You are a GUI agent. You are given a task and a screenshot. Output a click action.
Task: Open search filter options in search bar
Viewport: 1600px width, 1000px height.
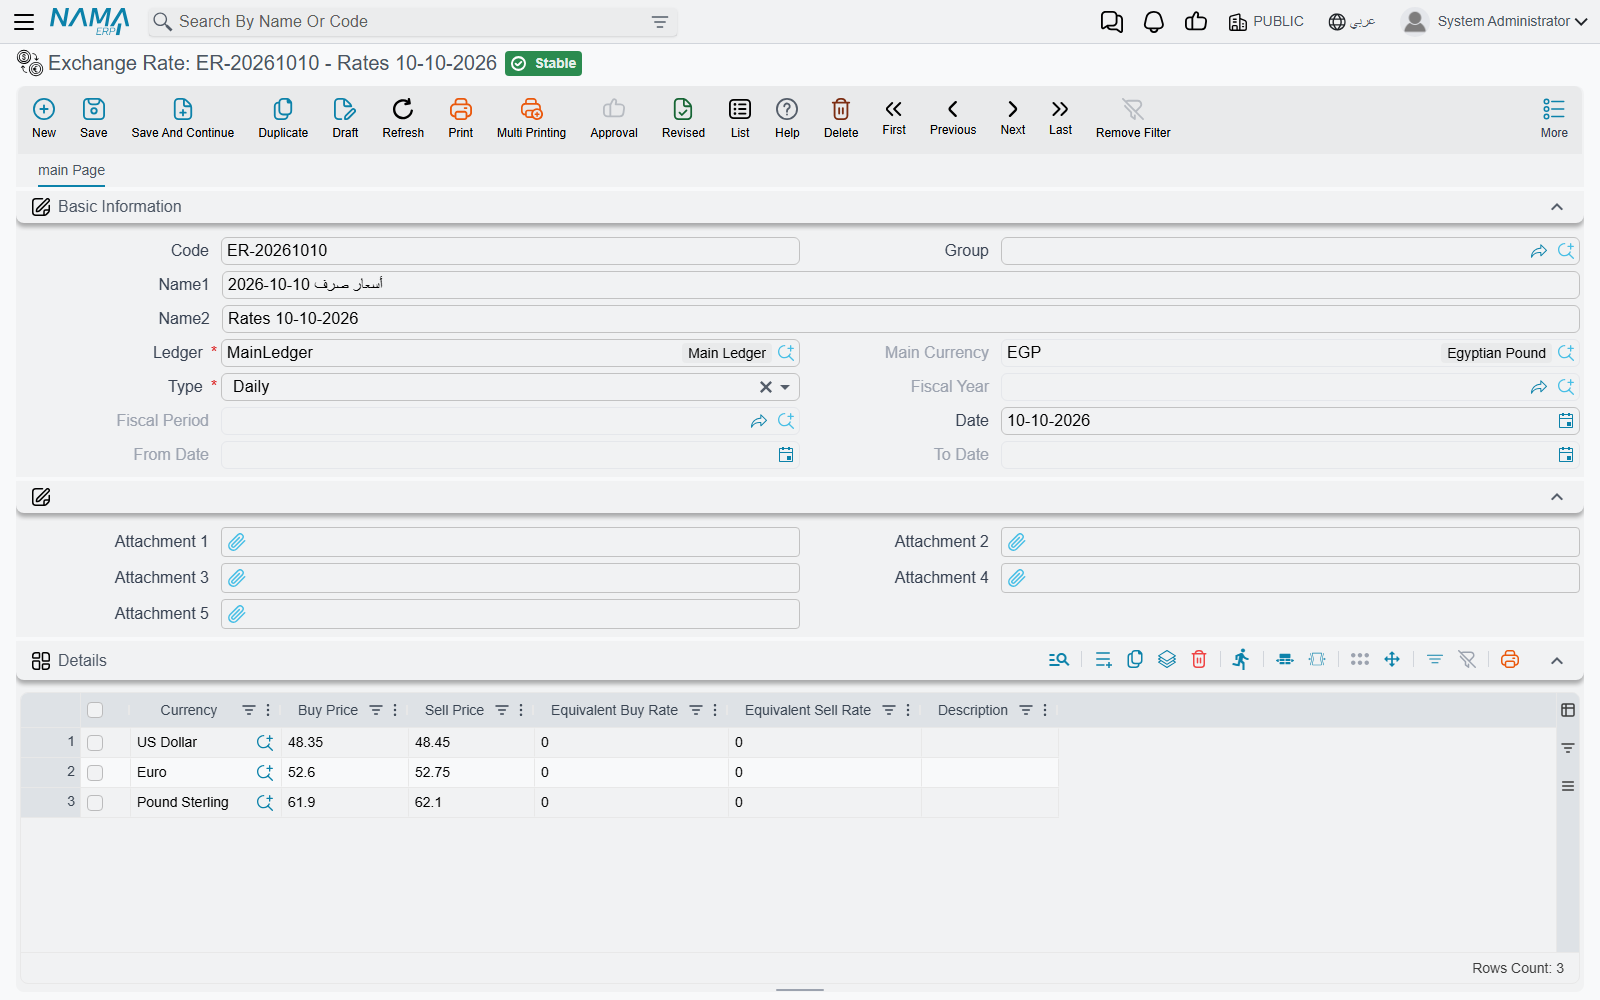(660, 22)
